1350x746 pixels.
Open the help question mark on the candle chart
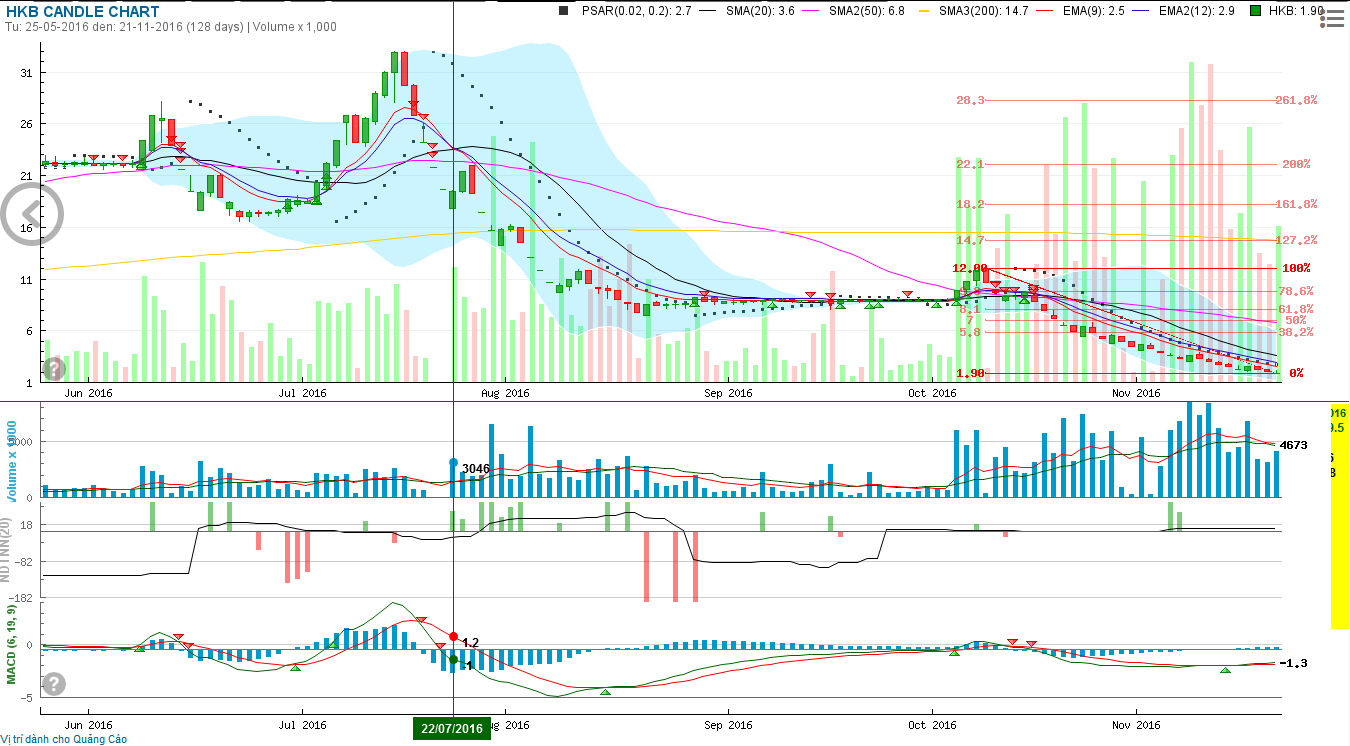tap(55, 369)
